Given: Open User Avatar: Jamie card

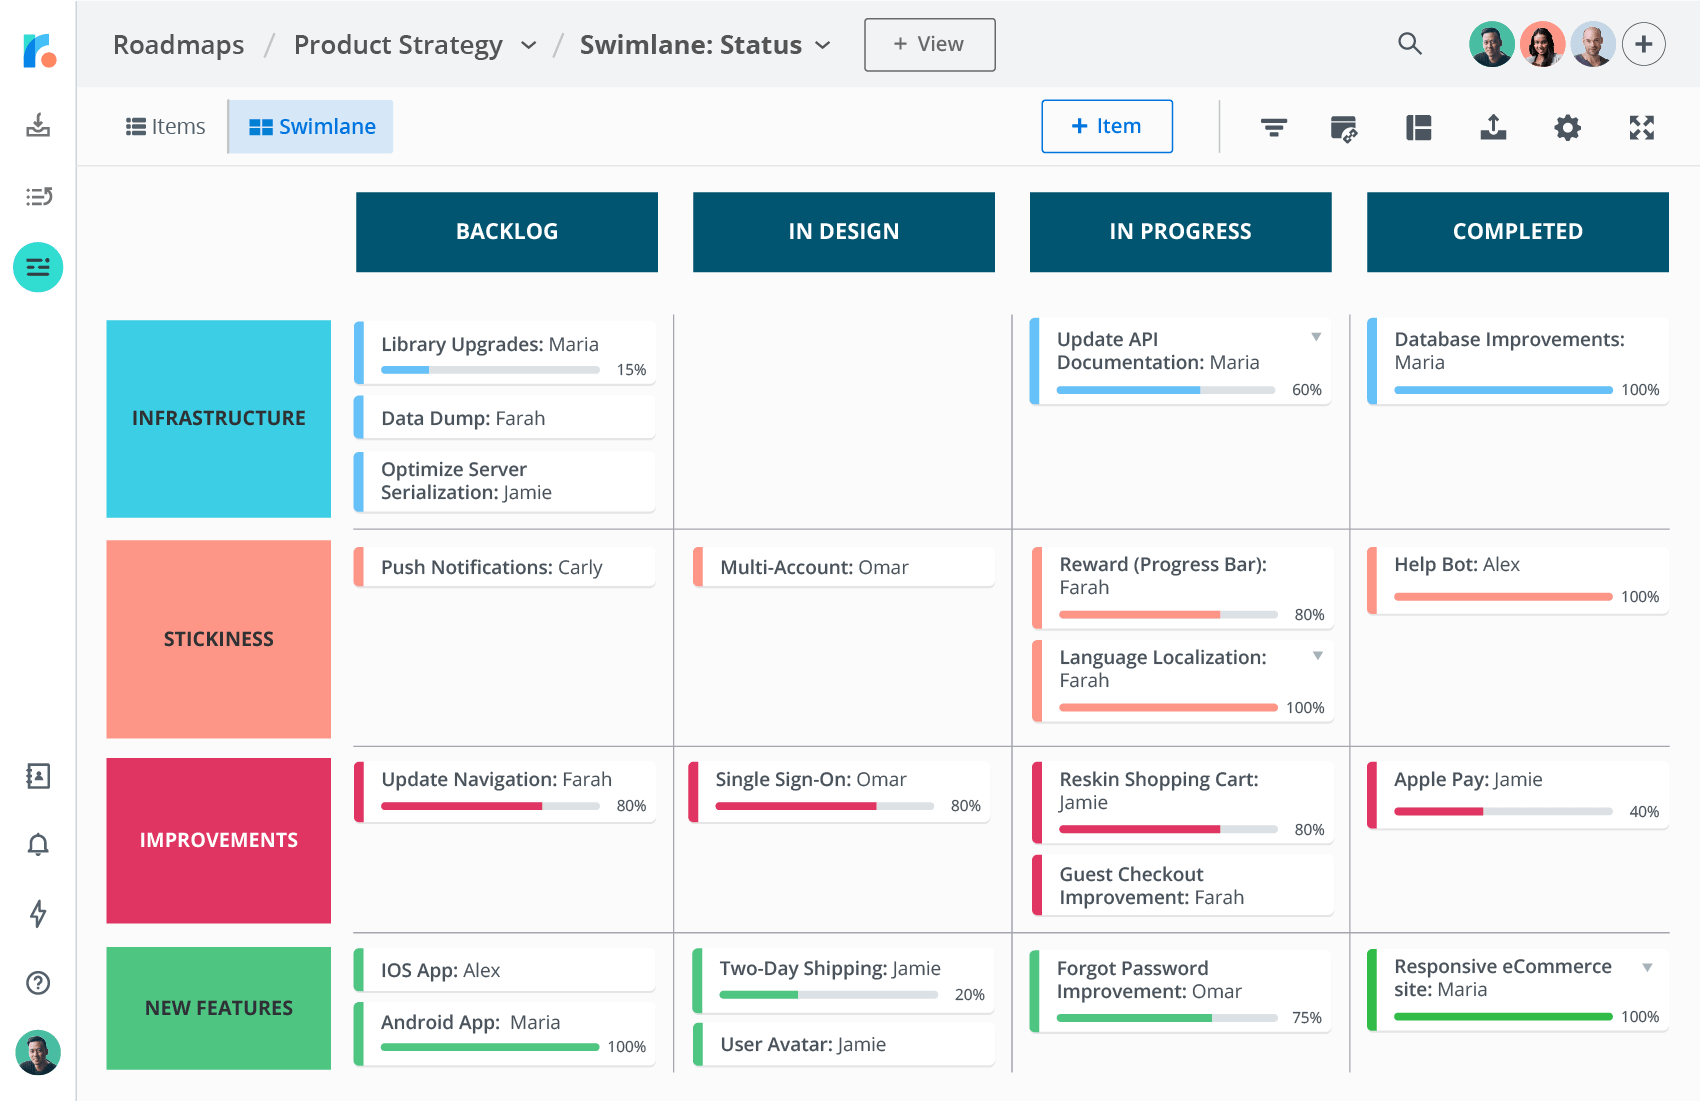Looking at the screenshot, I should click(x=844, y=1044).
